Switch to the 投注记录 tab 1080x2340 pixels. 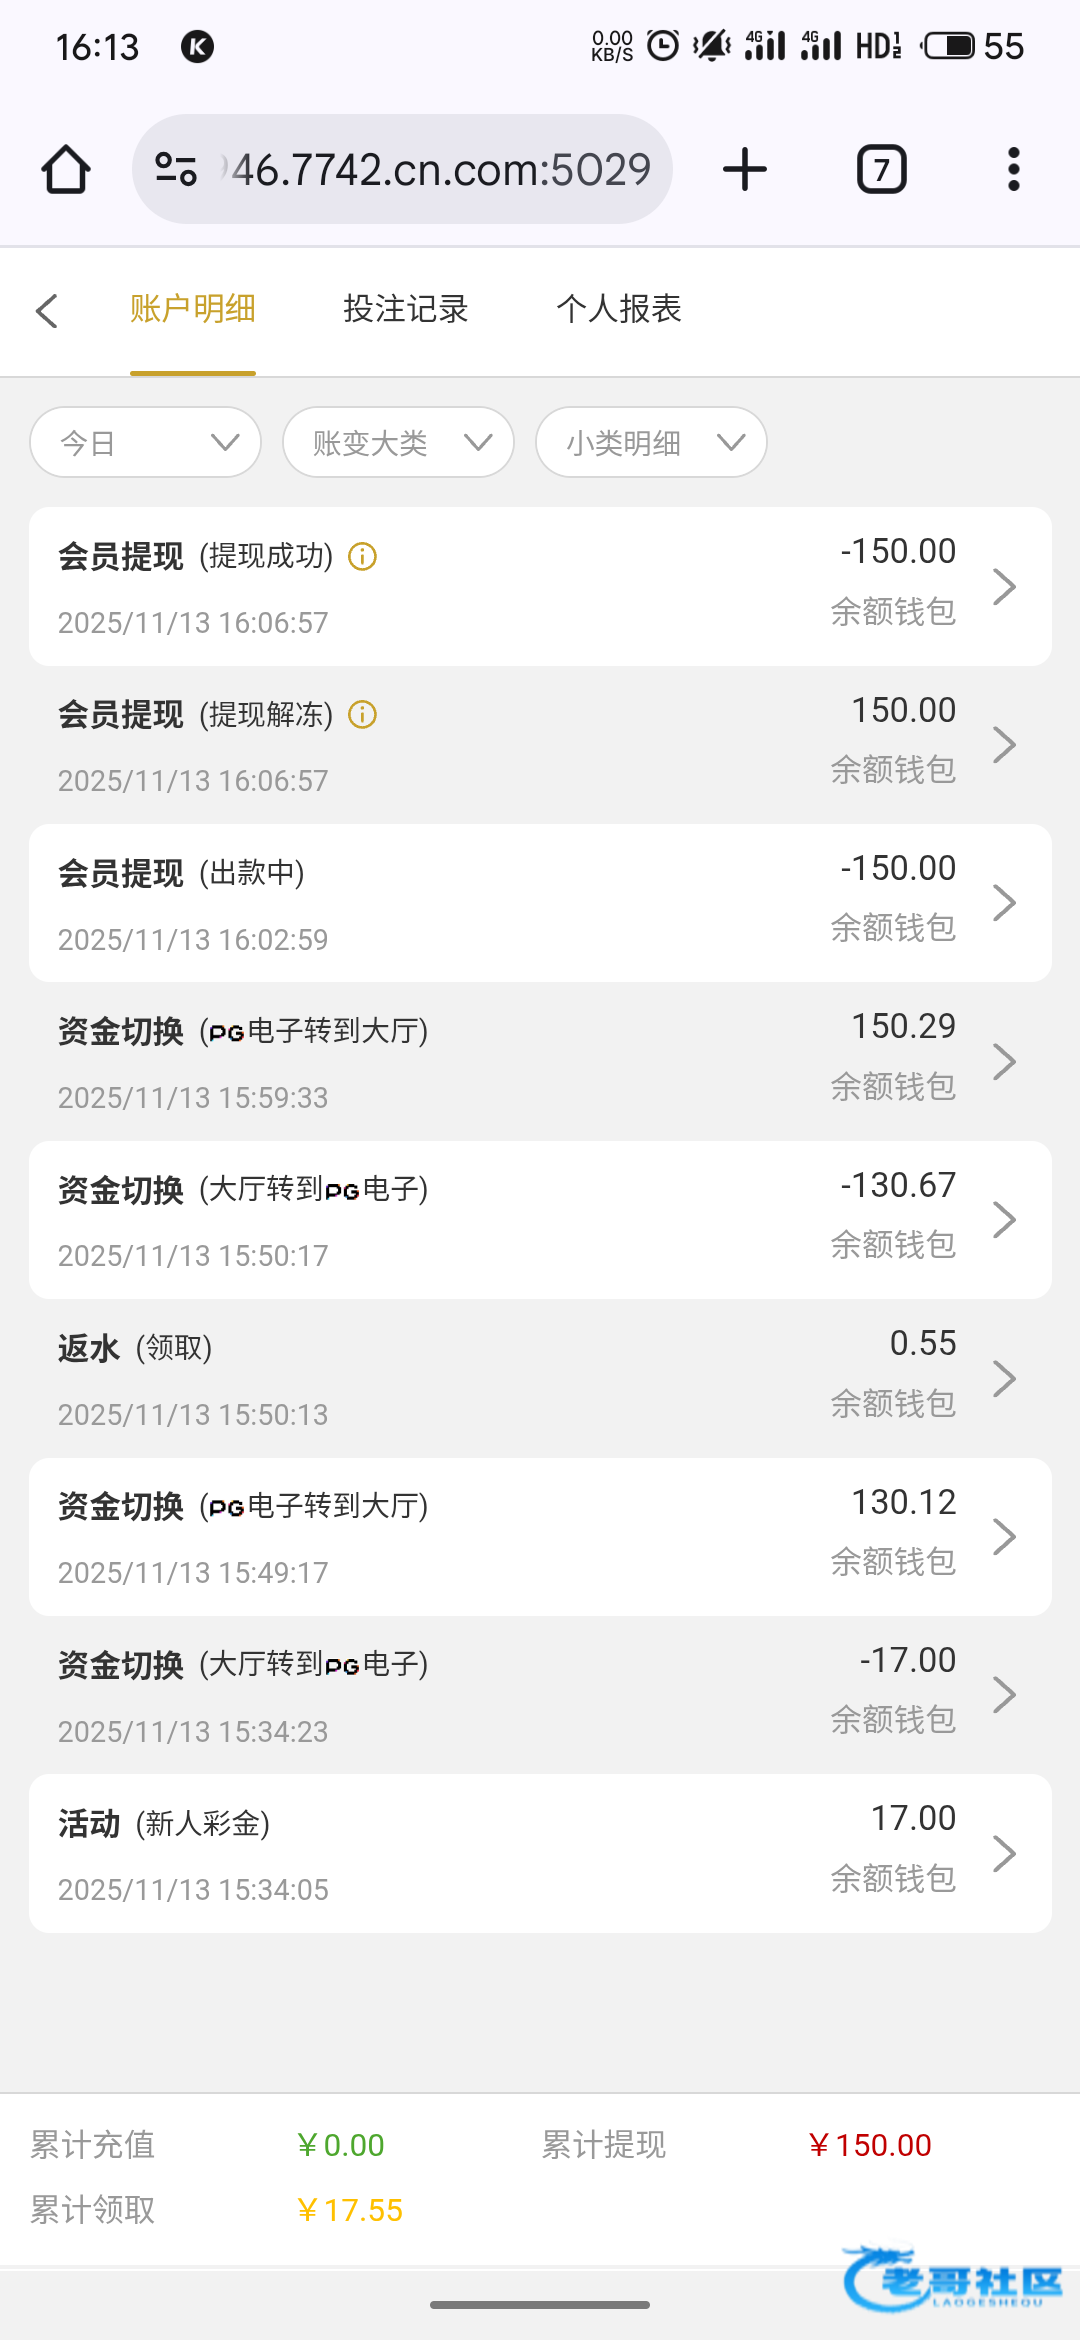tap(405, 309)
